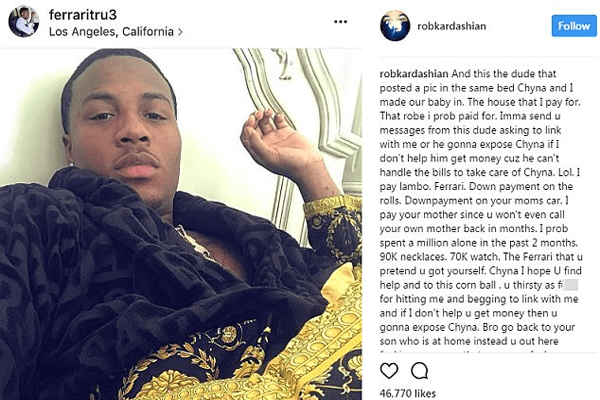Follow robkardashian with the blue button

(x=574, y=26)
